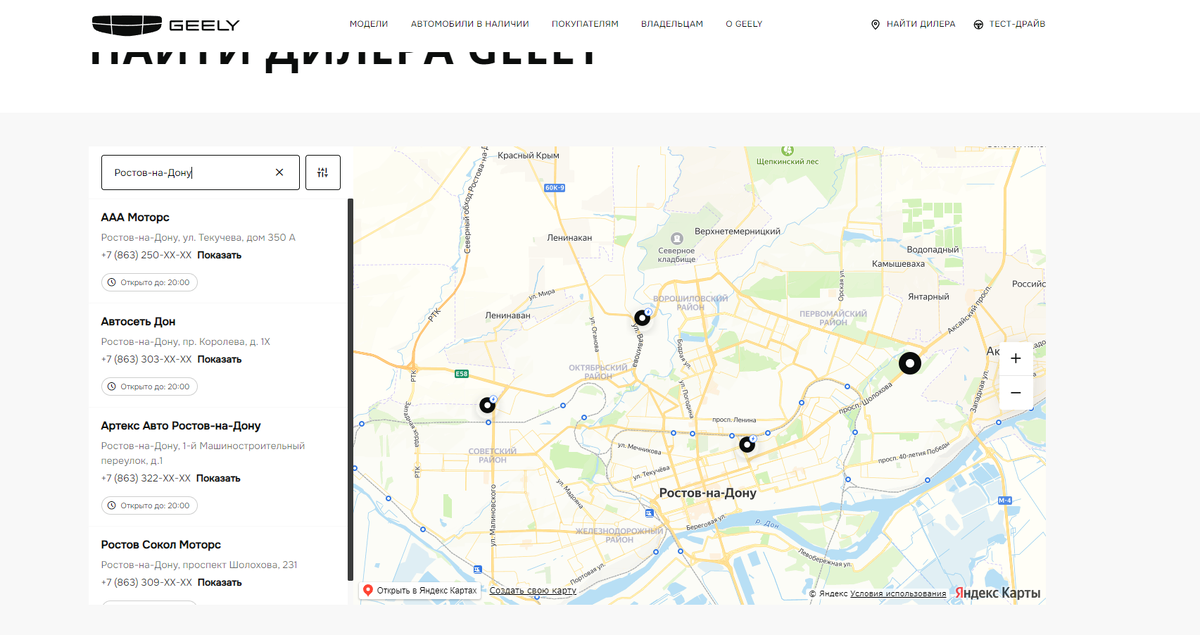The width and height of the screenshot is (1200, 635).
Task: Click Ростов-на-Дону city label on map
Action: [x=708, y=493]
